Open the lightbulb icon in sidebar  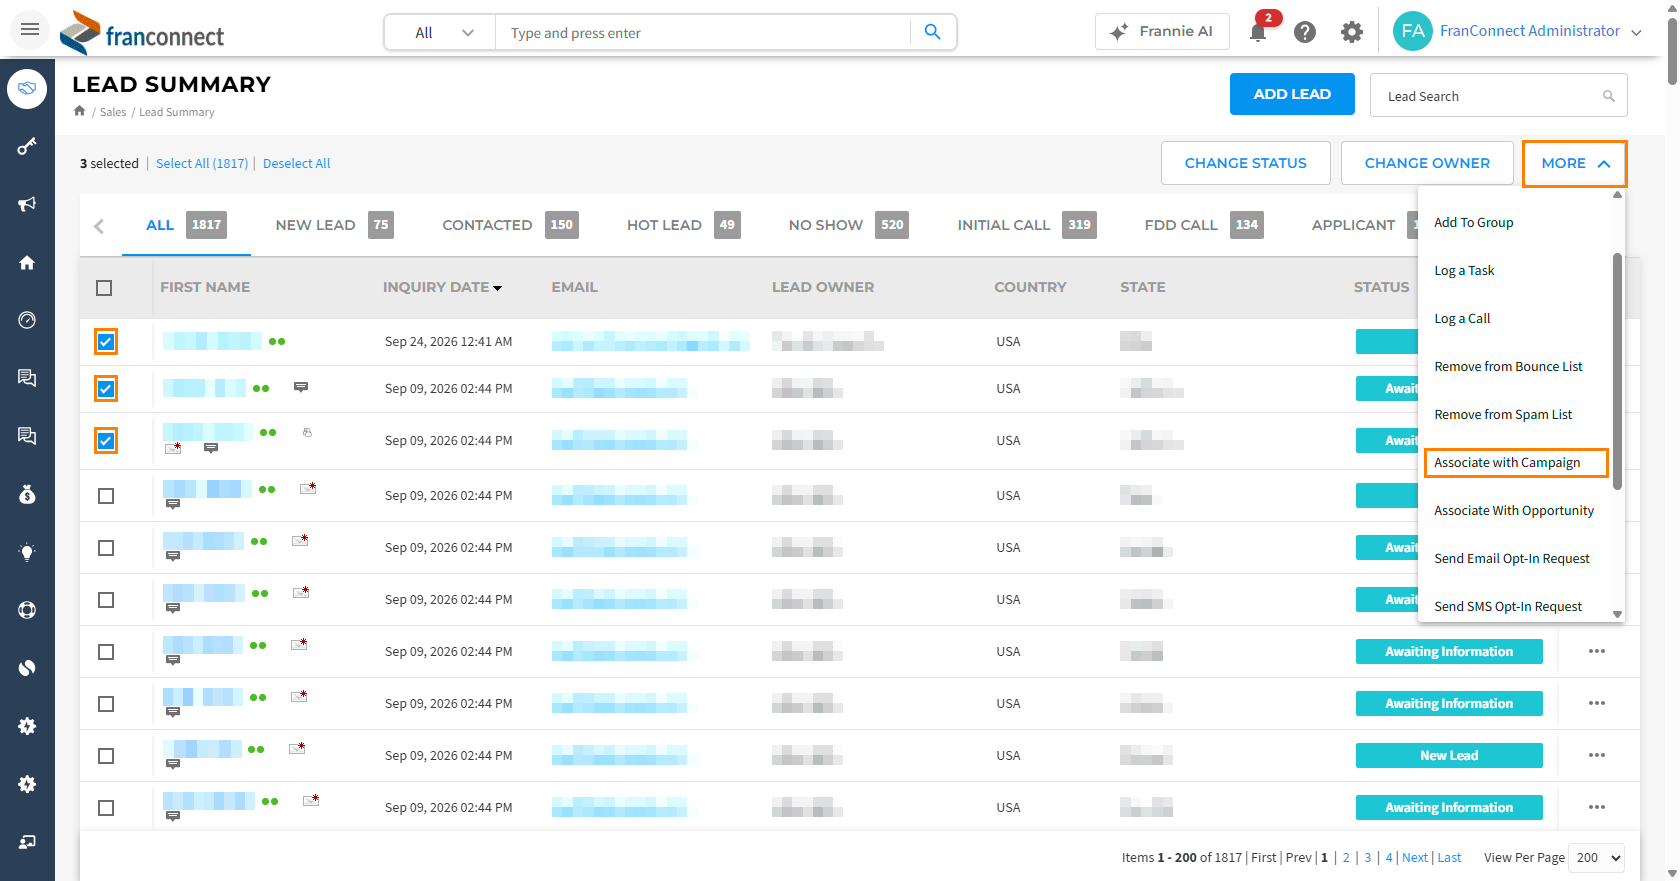click(x=27, y=552)
